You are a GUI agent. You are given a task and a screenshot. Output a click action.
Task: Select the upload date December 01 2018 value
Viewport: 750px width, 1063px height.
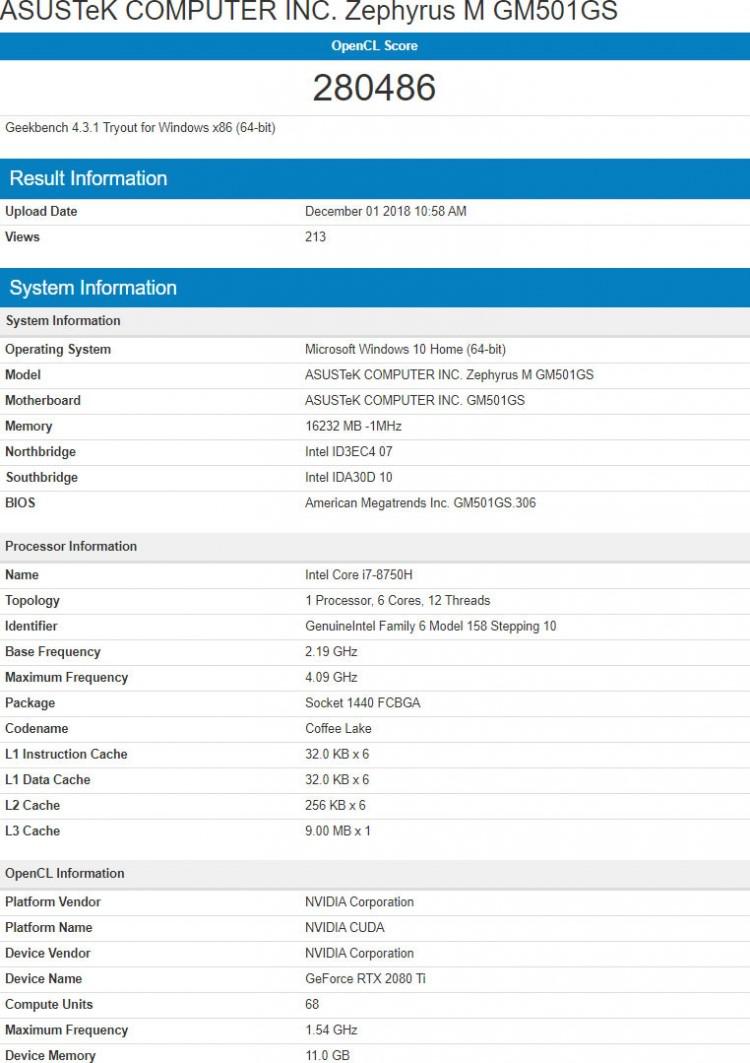pyautogui.click(x=385, y=212)
